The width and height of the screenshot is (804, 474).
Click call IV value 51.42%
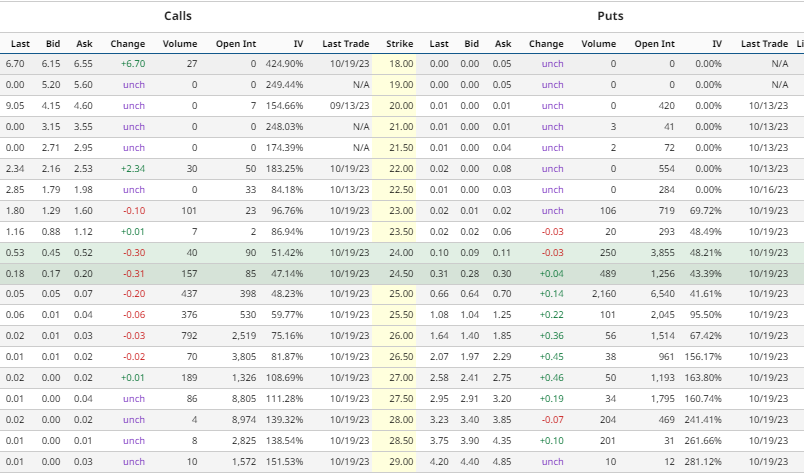(x=287, y=253)
